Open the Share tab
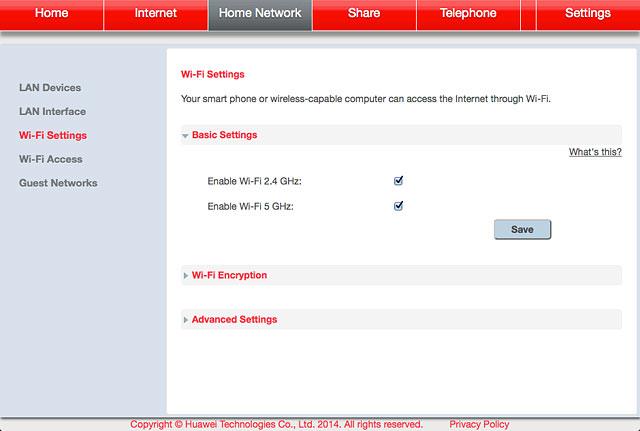Viewport: 640px width, 431px height. click(x=364, y=14)
